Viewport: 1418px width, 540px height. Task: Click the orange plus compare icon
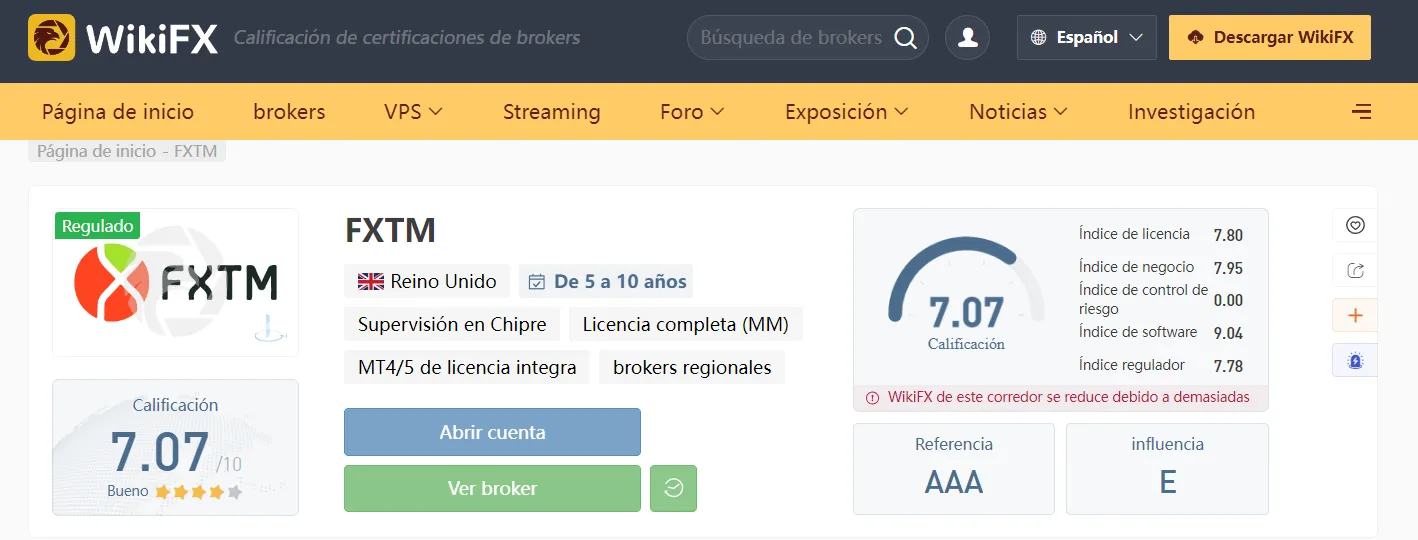[1355, 316]
